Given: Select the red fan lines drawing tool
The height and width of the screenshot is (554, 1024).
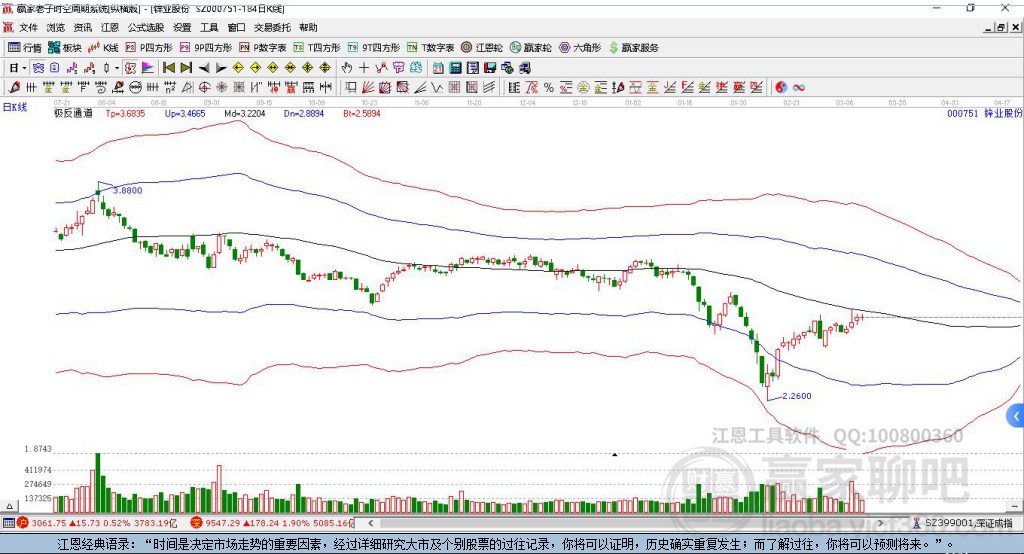Looking at the screenshot, I should [x=369, y=88].
